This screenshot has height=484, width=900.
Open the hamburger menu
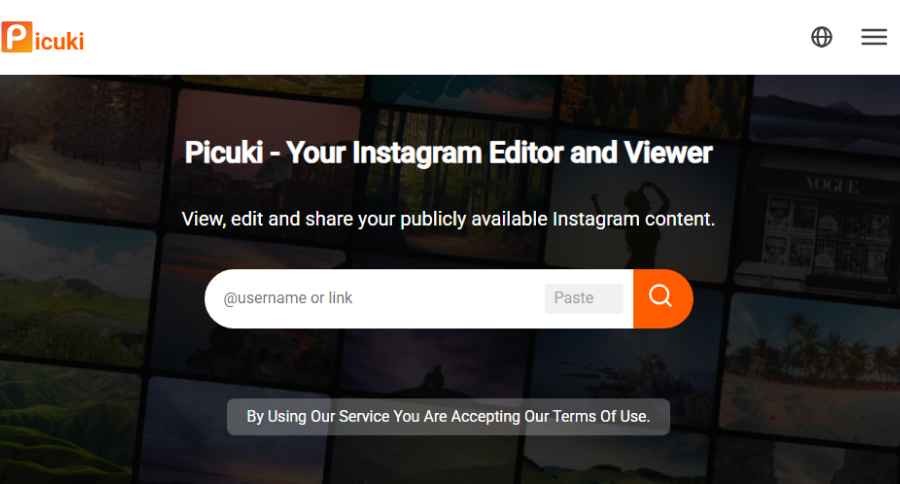coord(874,37)
